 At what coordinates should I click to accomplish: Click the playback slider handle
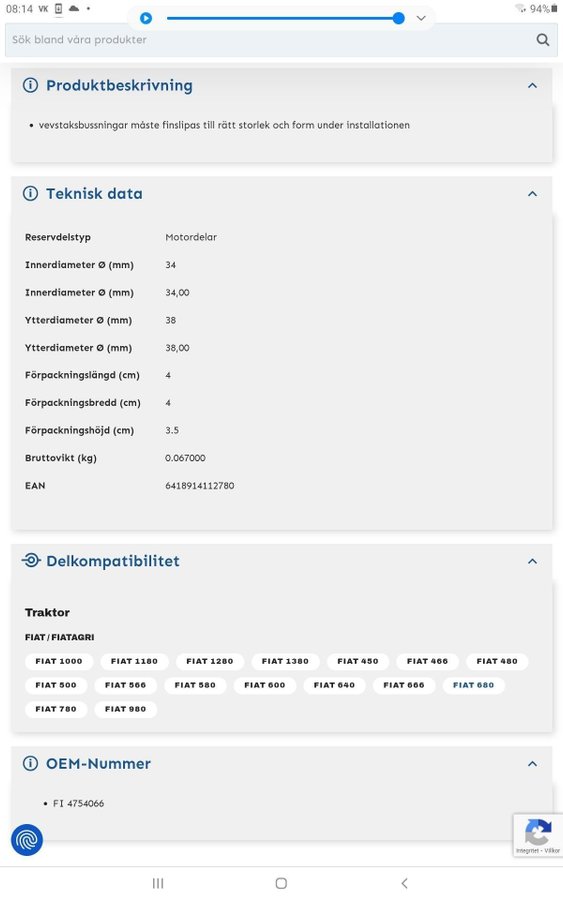(x=398, y=18)
